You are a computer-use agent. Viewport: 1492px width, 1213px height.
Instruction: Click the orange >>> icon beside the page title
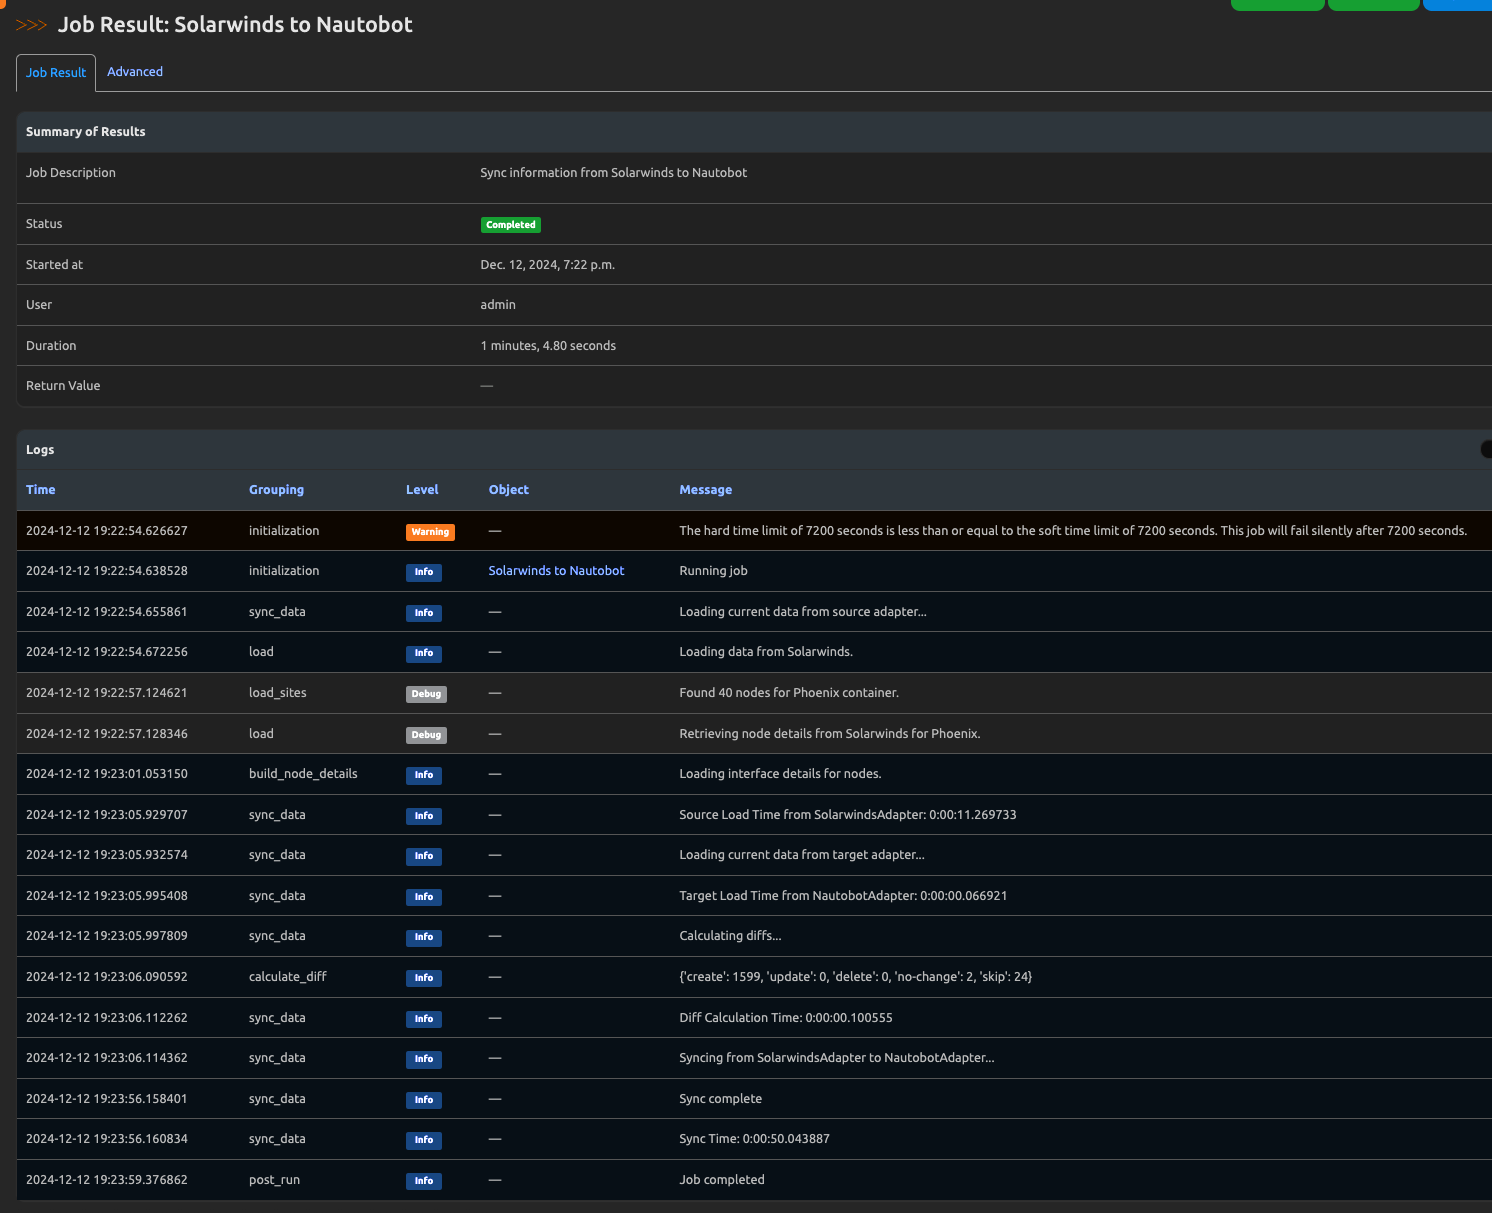coord(31,25)
